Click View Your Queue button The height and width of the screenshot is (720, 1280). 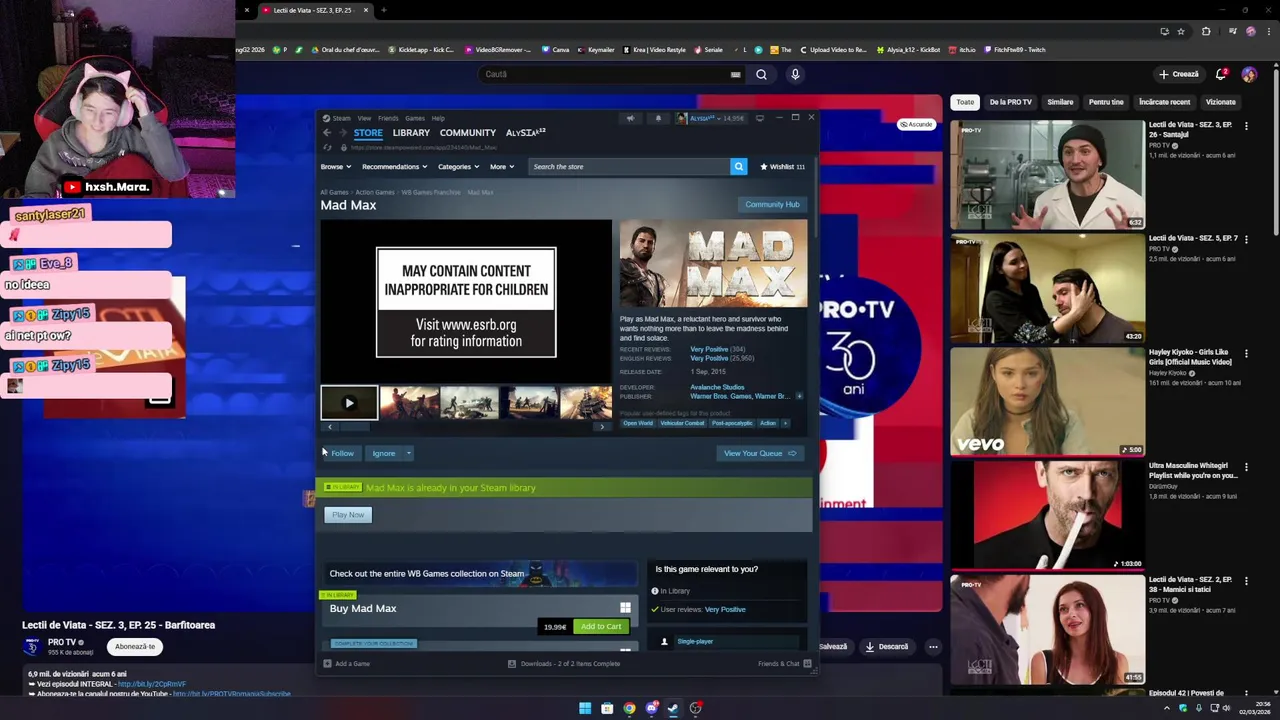pos(760,453)
